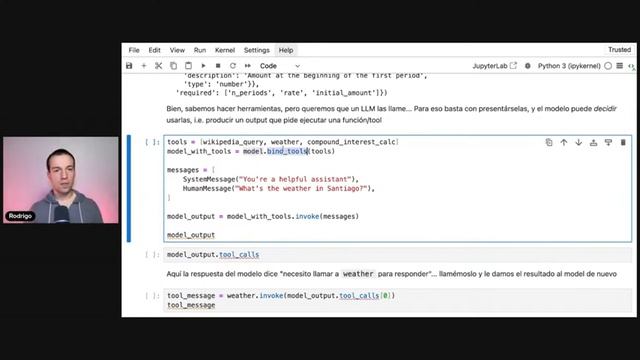Select the model_output.tool_calls cell

point(398,255)
